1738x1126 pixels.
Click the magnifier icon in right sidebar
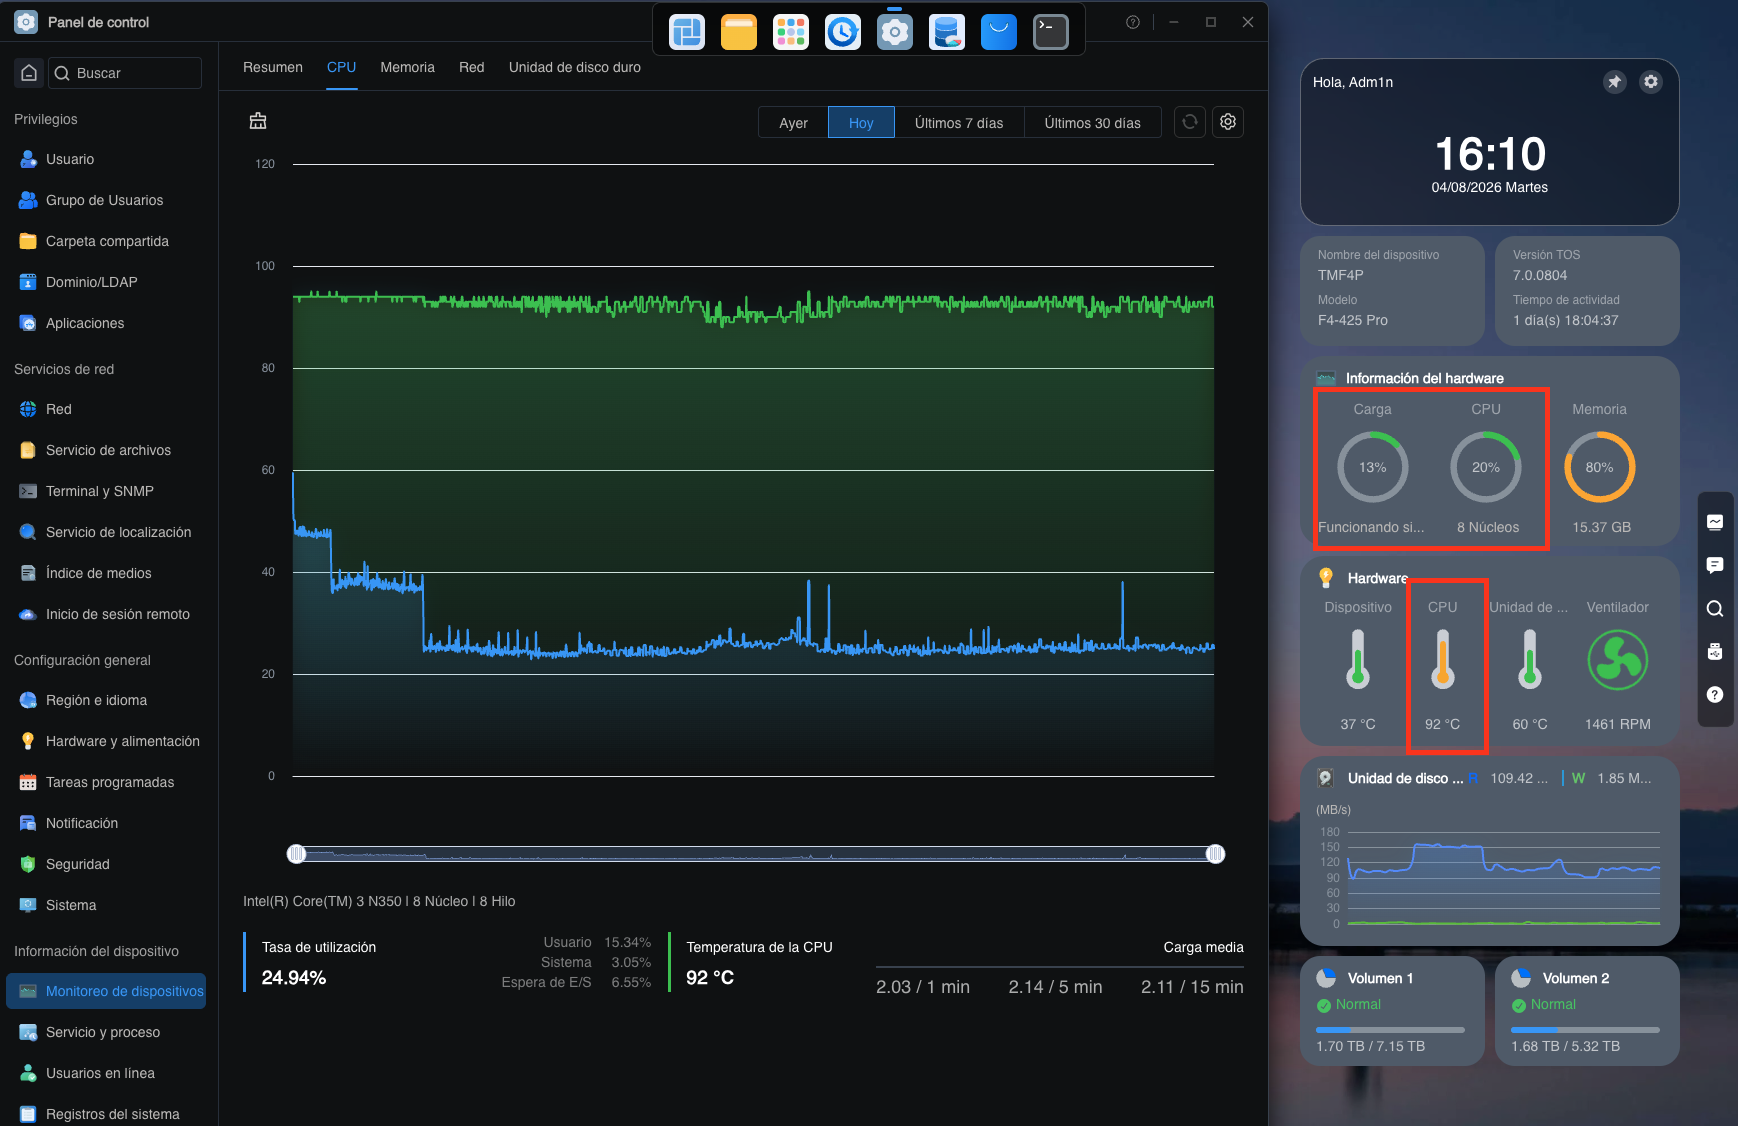point(1715,609)
